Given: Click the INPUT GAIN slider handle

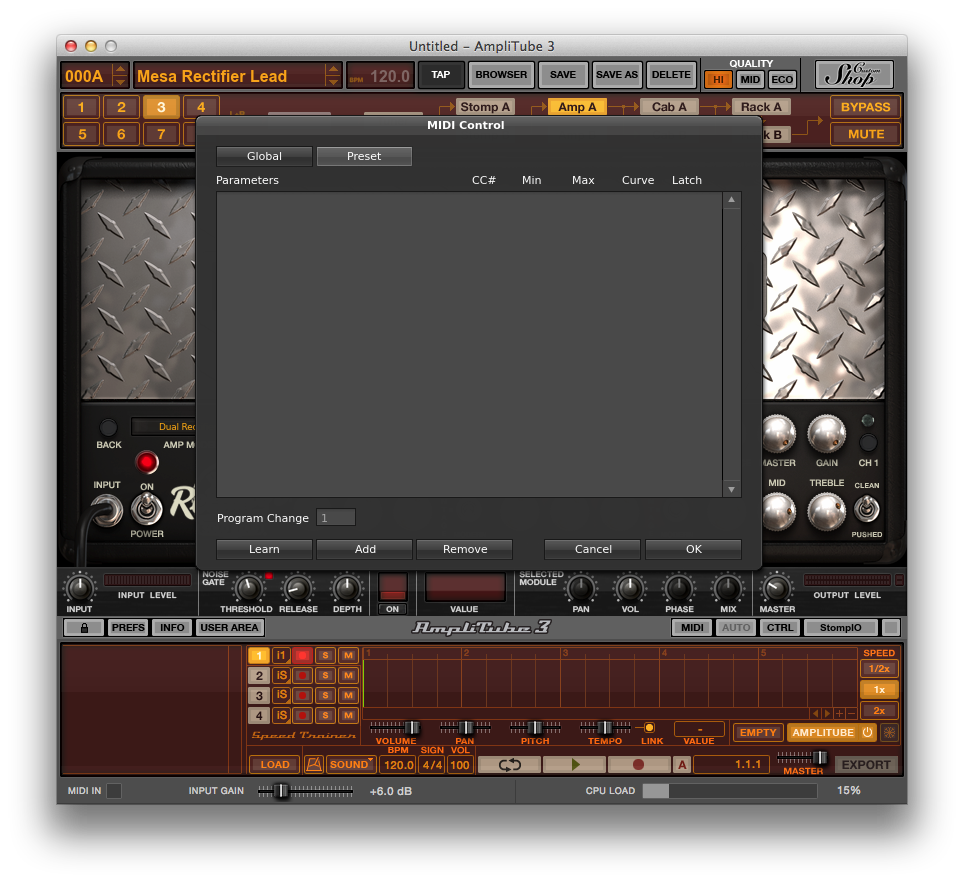Looking at the screenshot, I should pos(281,791).
